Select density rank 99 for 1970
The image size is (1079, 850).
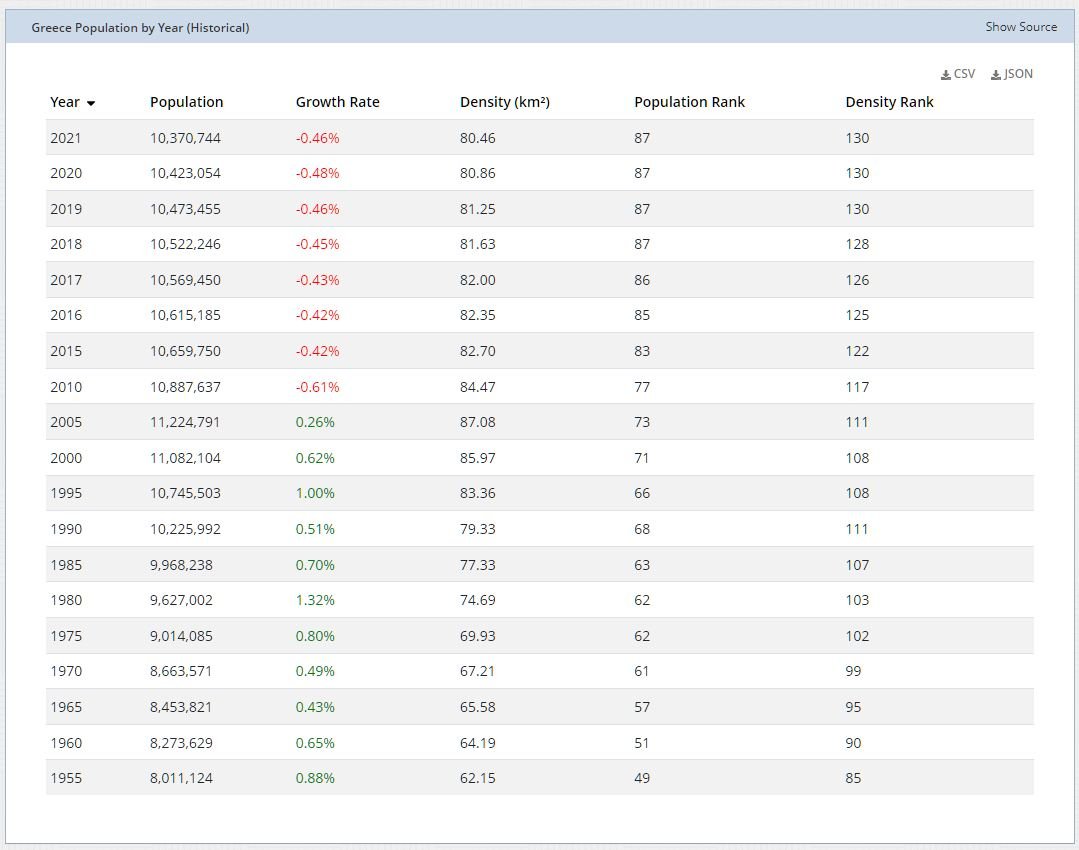853,671
